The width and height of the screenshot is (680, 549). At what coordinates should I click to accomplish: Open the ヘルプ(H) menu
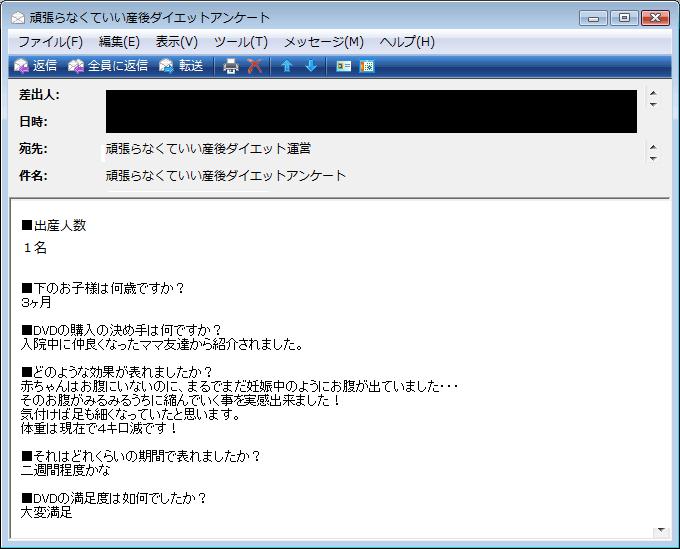click(407, 42)
